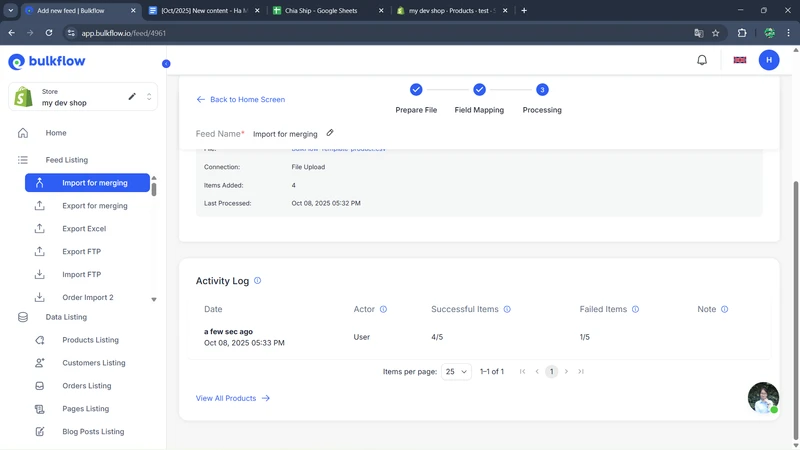The height and width of the screenshot is (450, 800).
Task: Open the Items per page dropdown
Action: (456, 372)
